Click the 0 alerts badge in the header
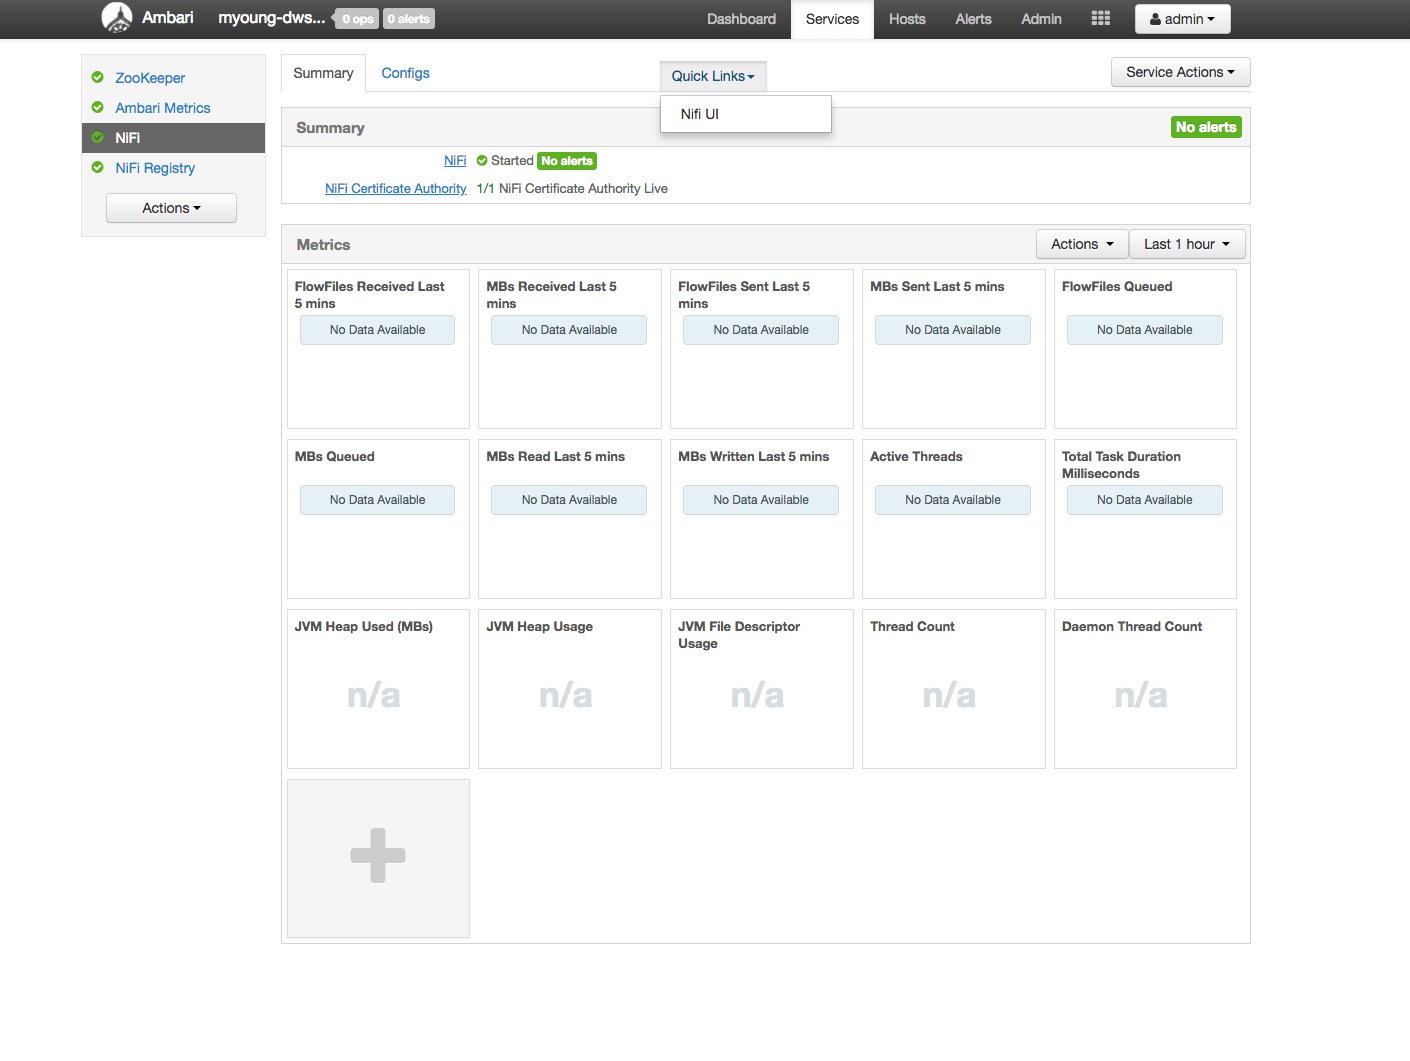Screen dimensions: 1410x1061 (408, 18)
